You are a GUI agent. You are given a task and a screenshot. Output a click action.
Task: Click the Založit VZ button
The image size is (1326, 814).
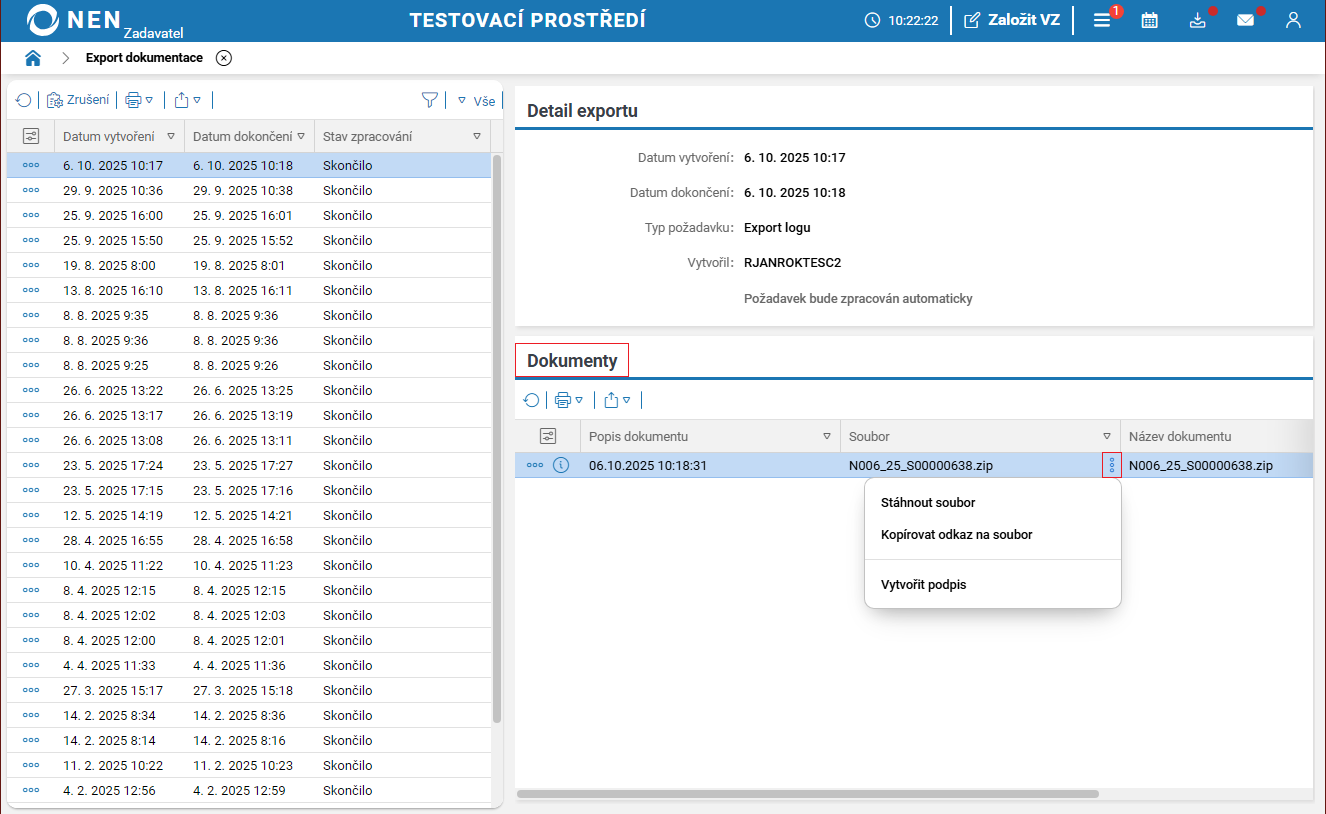[x=1011, y=20]
